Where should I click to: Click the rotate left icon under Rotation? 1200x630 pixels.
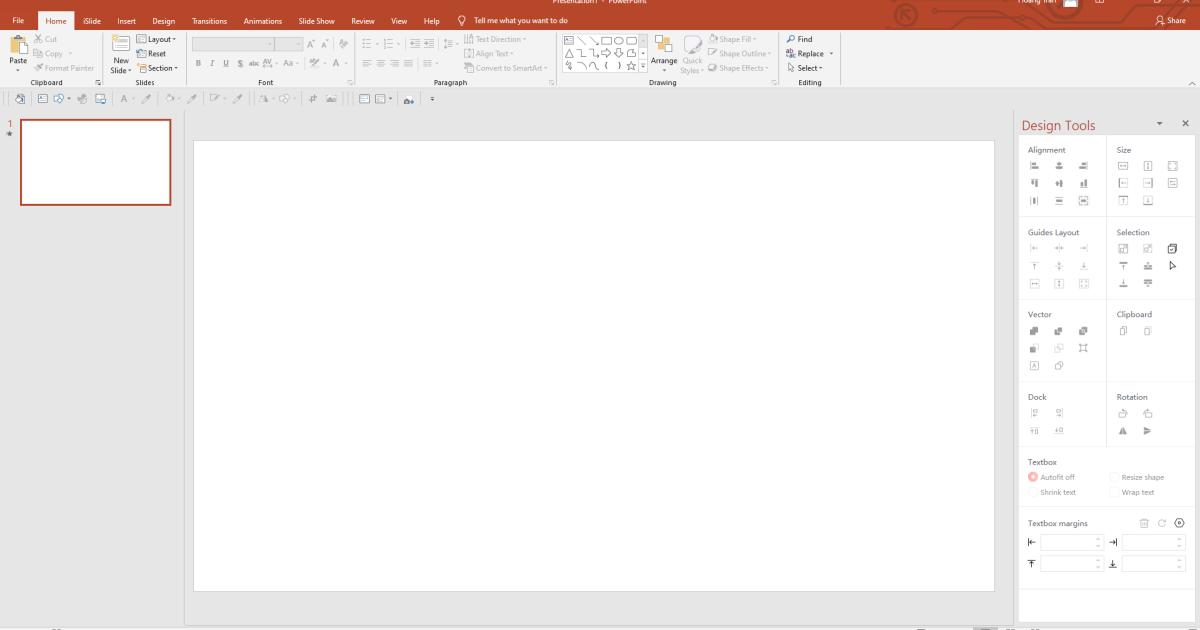point(1148,413)
